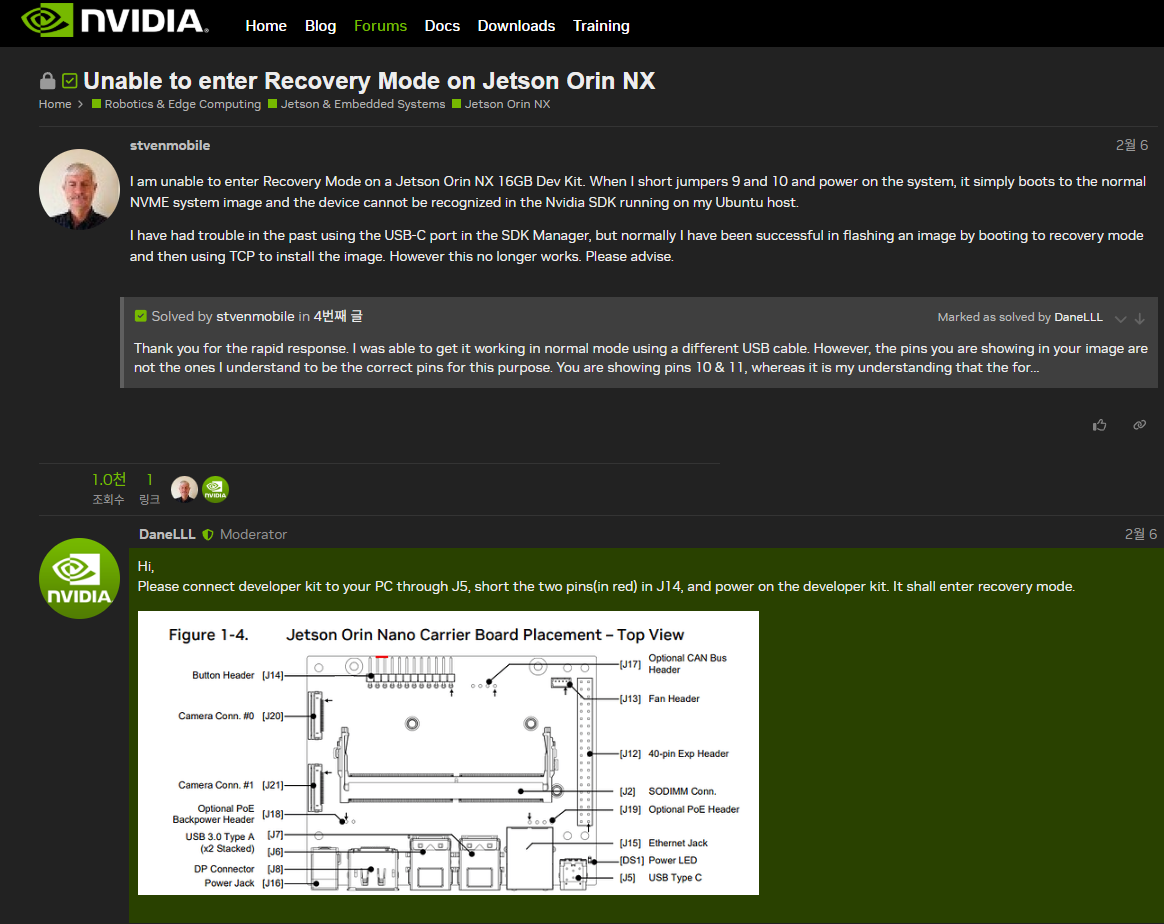The height and width of the screenshot is (924, 1164).
Task: Click the closed-topic lock icon
Action: click(x=48, y=81)
